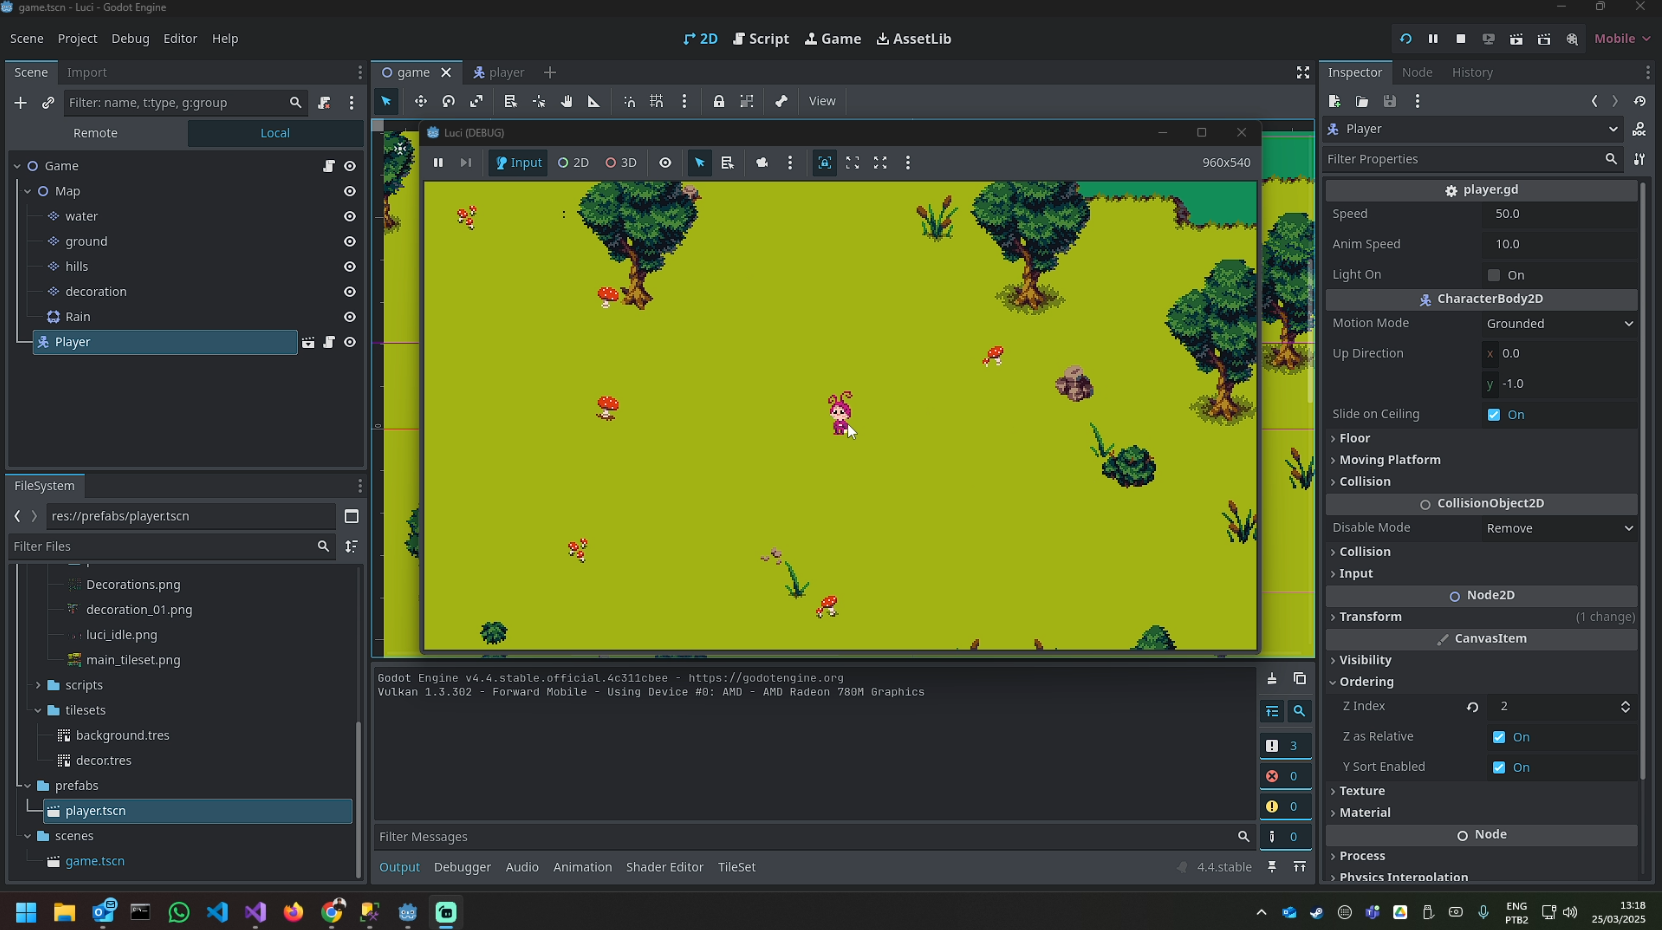Click the Rotate Mode tool icon
Viewport: 1662px width, 930px height.
[448, 101]
